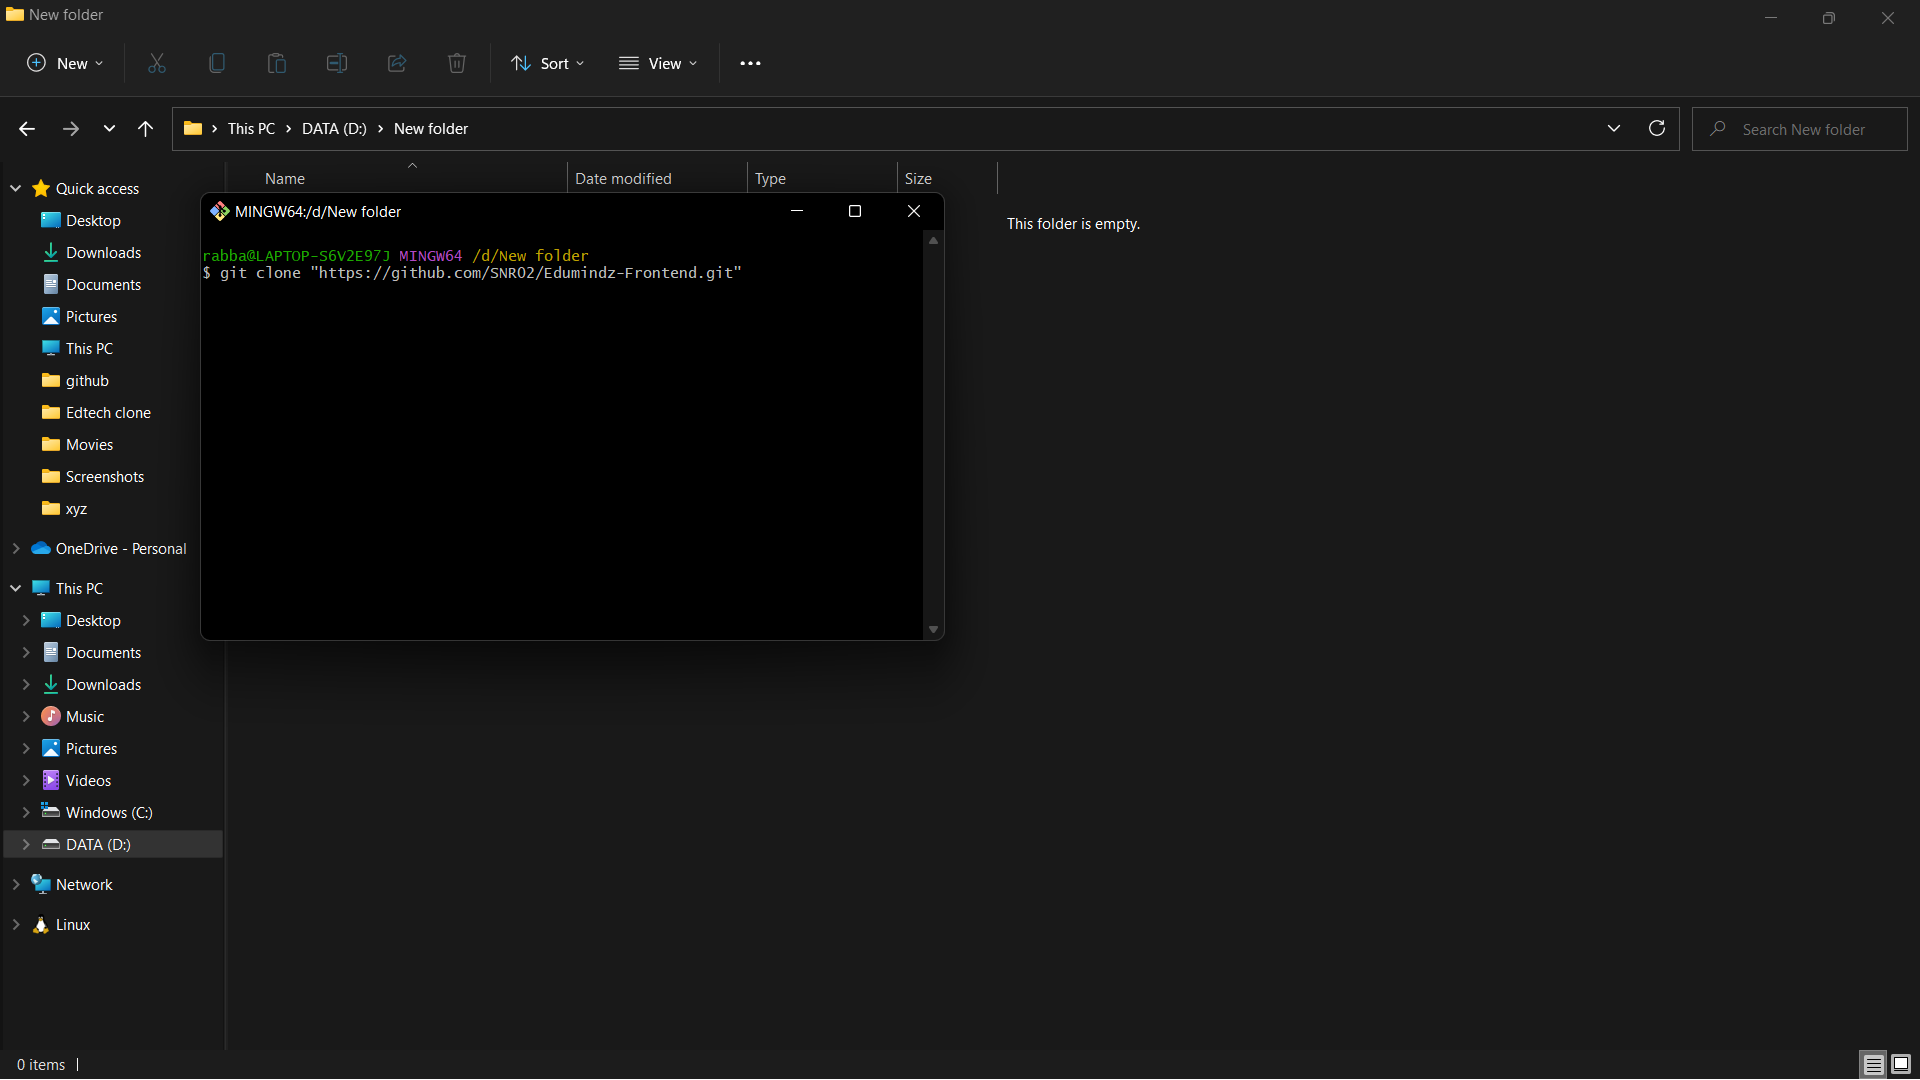The image size is (1920, 1080).
Task: Click the Copy icon in toolbar
Action: [x=217, y=63]
